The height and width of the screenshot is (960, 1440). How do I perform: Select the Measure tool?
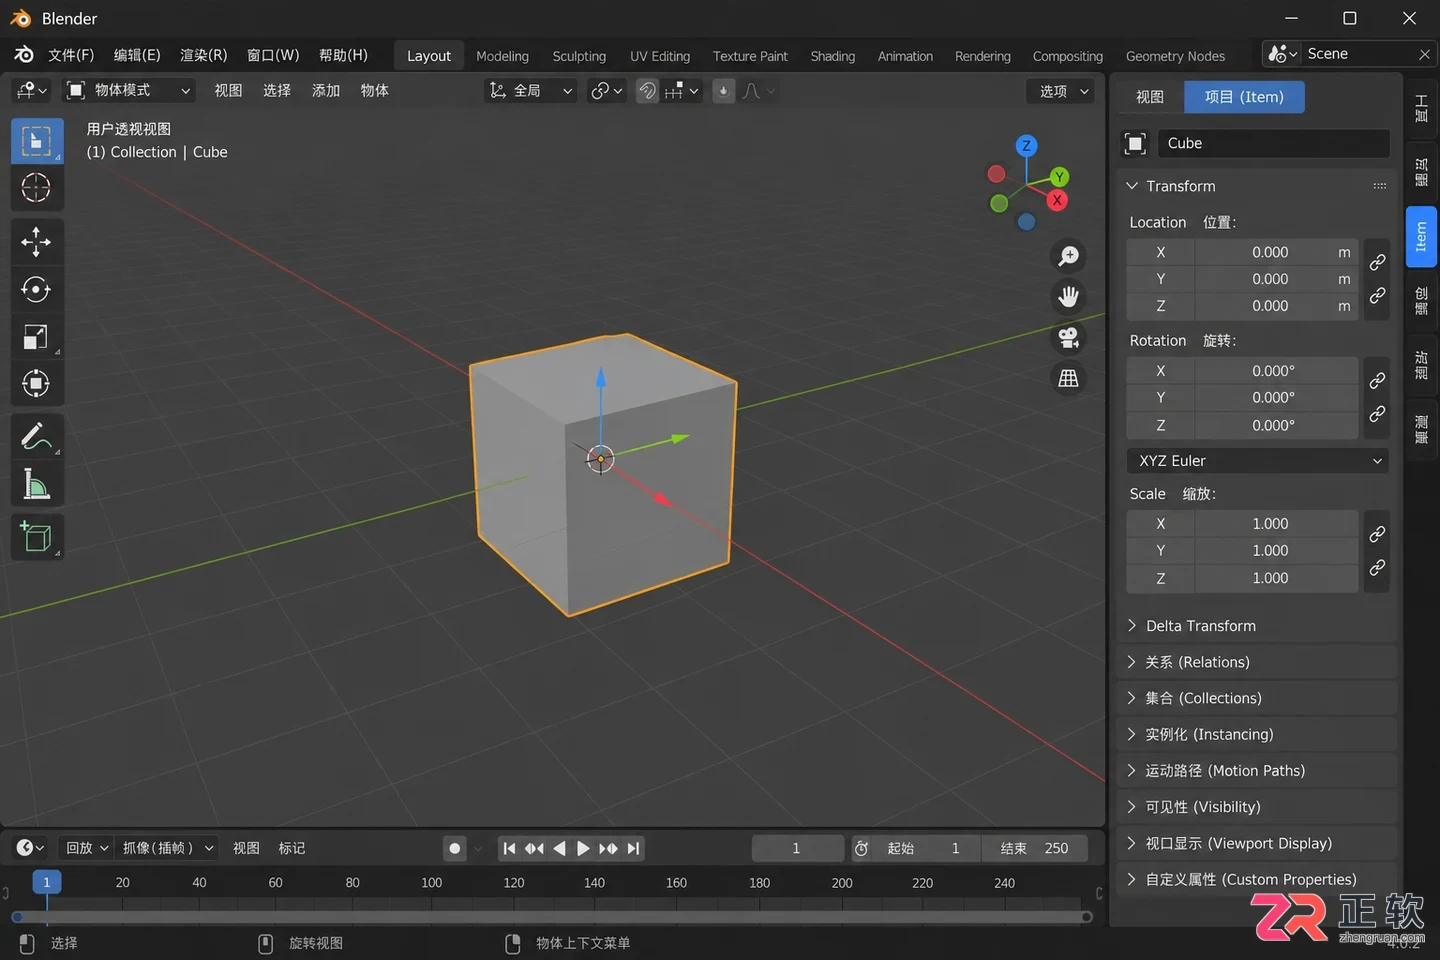(x=37, y=485)
